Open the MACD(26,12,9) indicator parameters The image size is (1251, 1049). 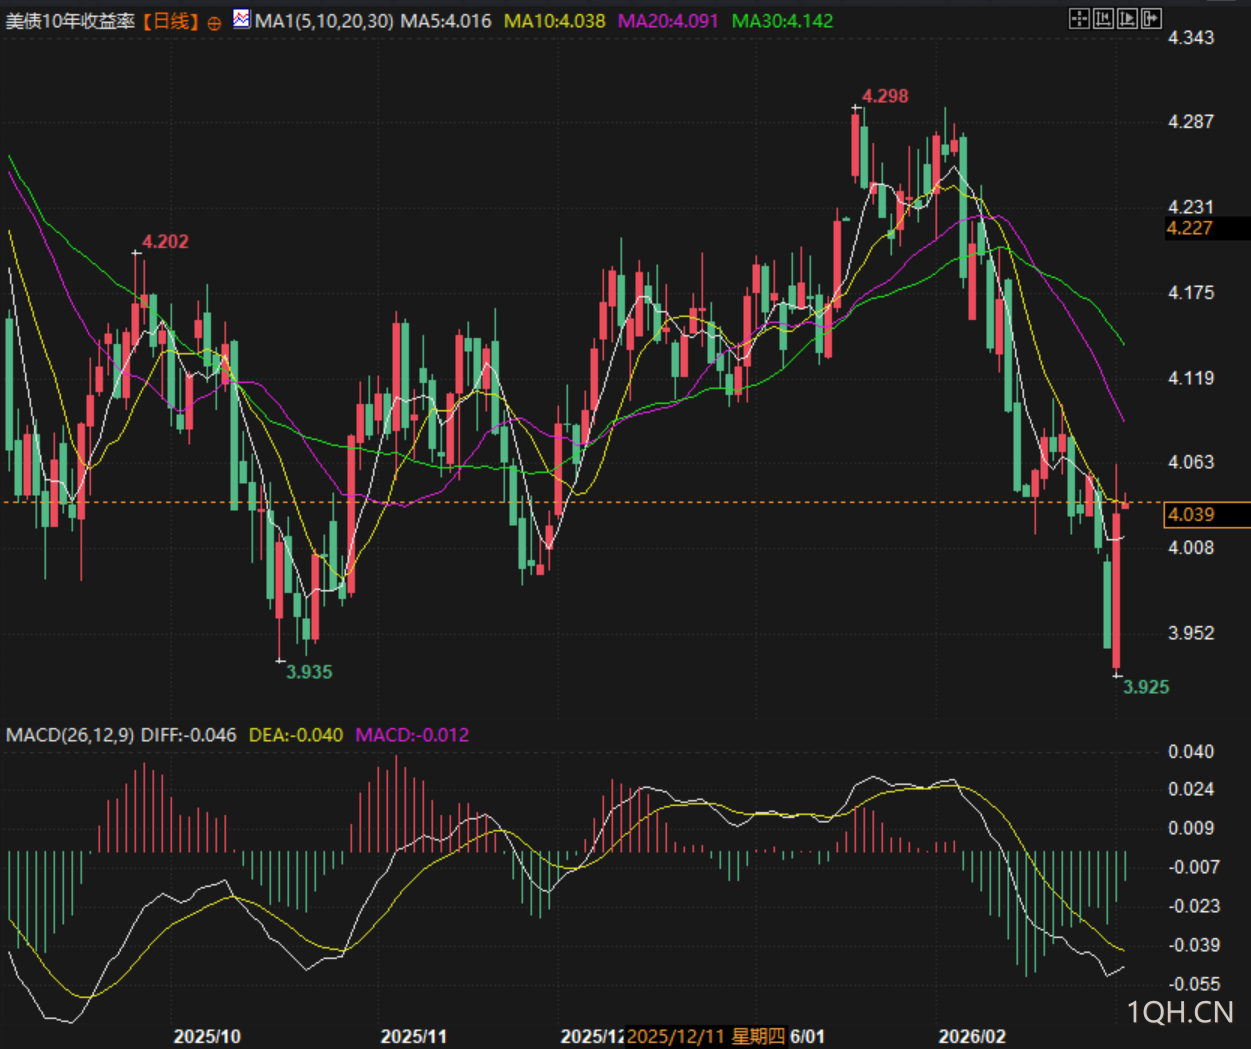70,735
